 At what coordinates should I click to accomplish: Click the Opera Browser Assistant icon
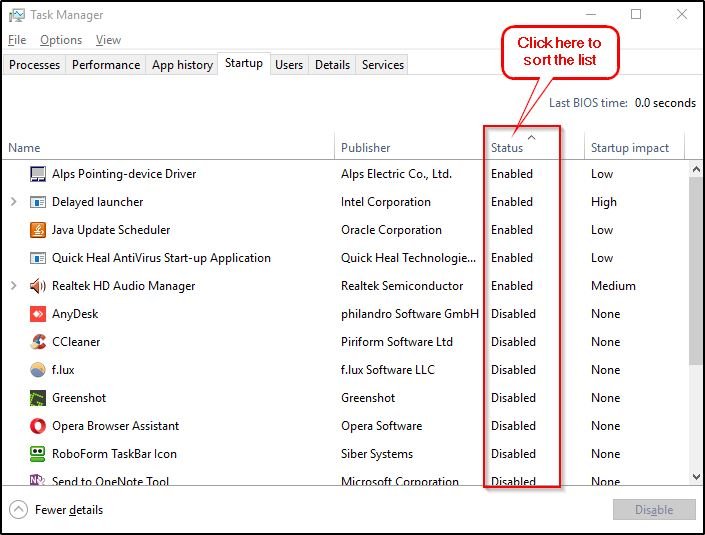[38, 426]
